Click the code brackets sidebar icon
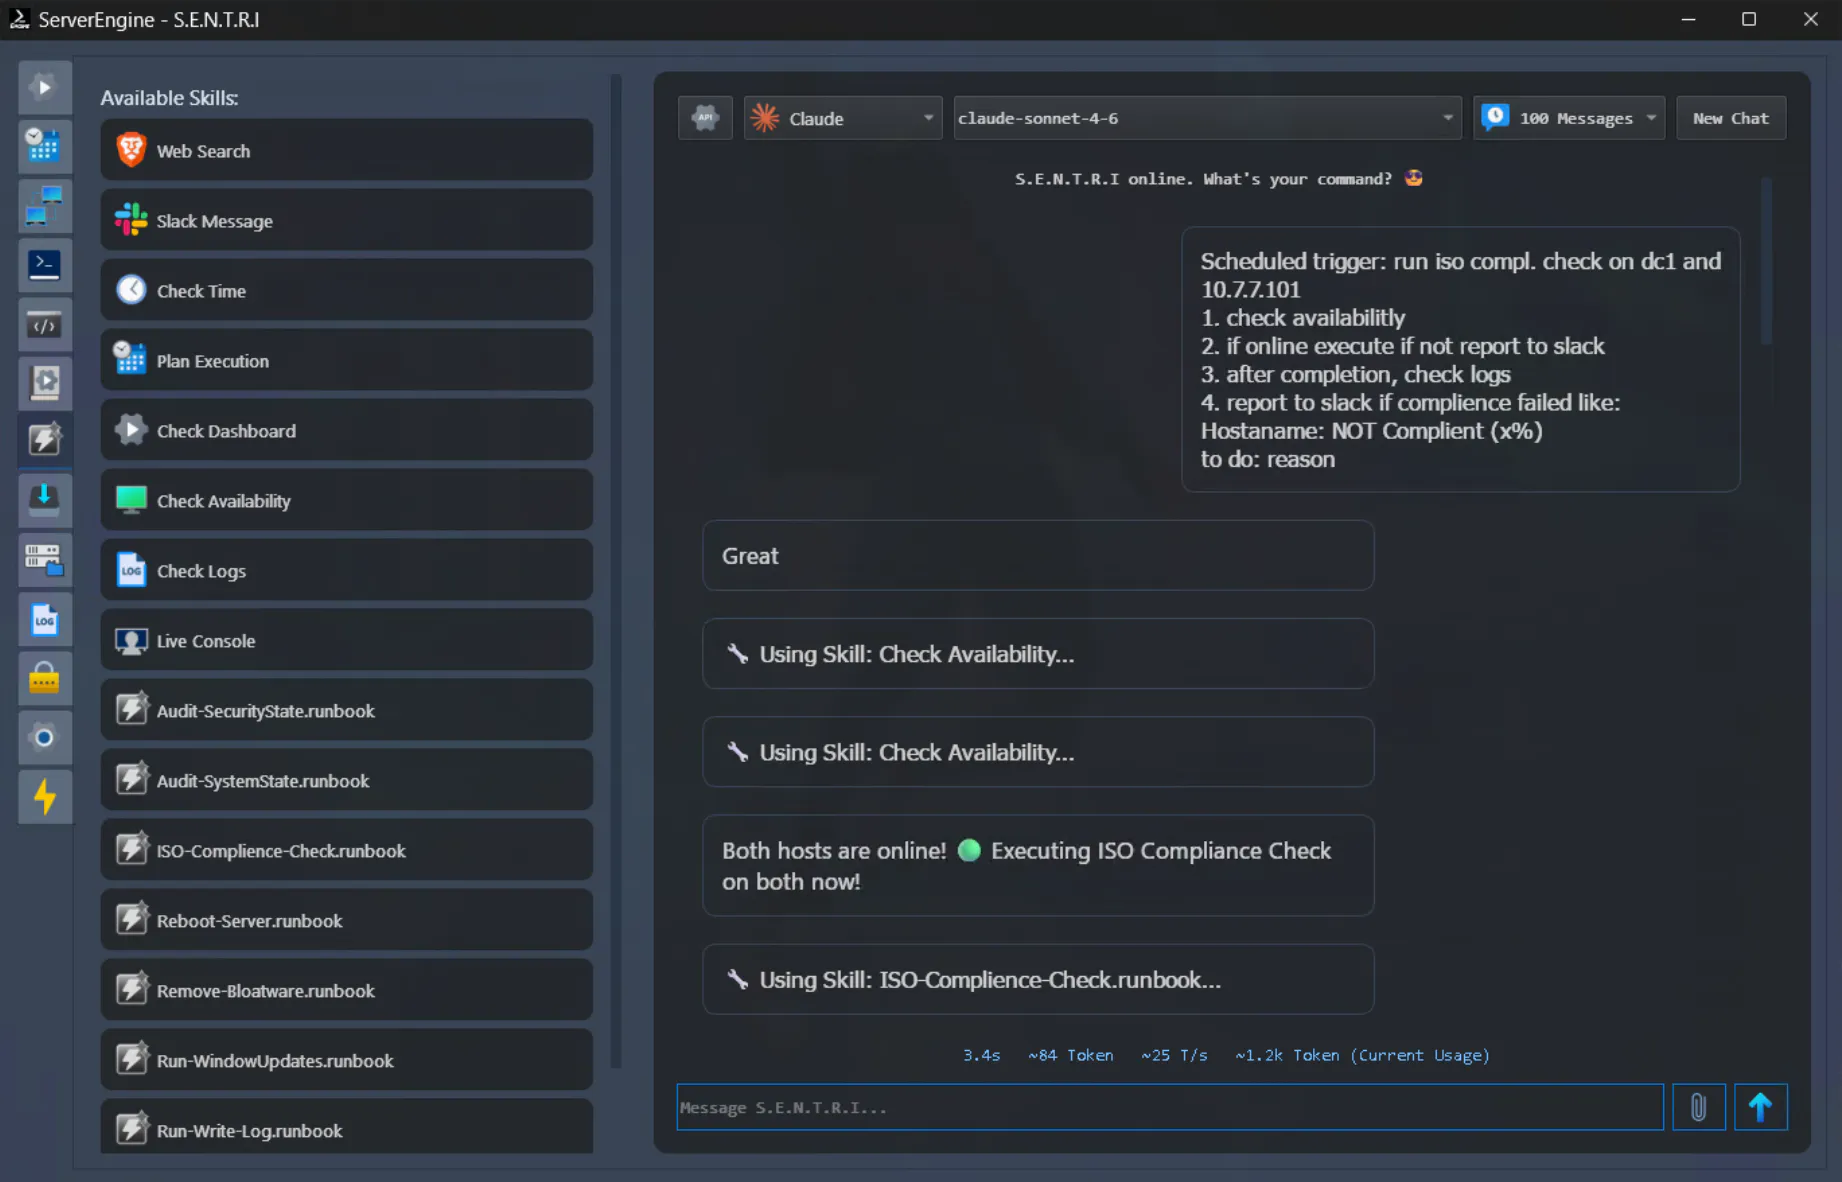Image resolution: width=1842 pixels, height=1182 pixels. (44, 325)
